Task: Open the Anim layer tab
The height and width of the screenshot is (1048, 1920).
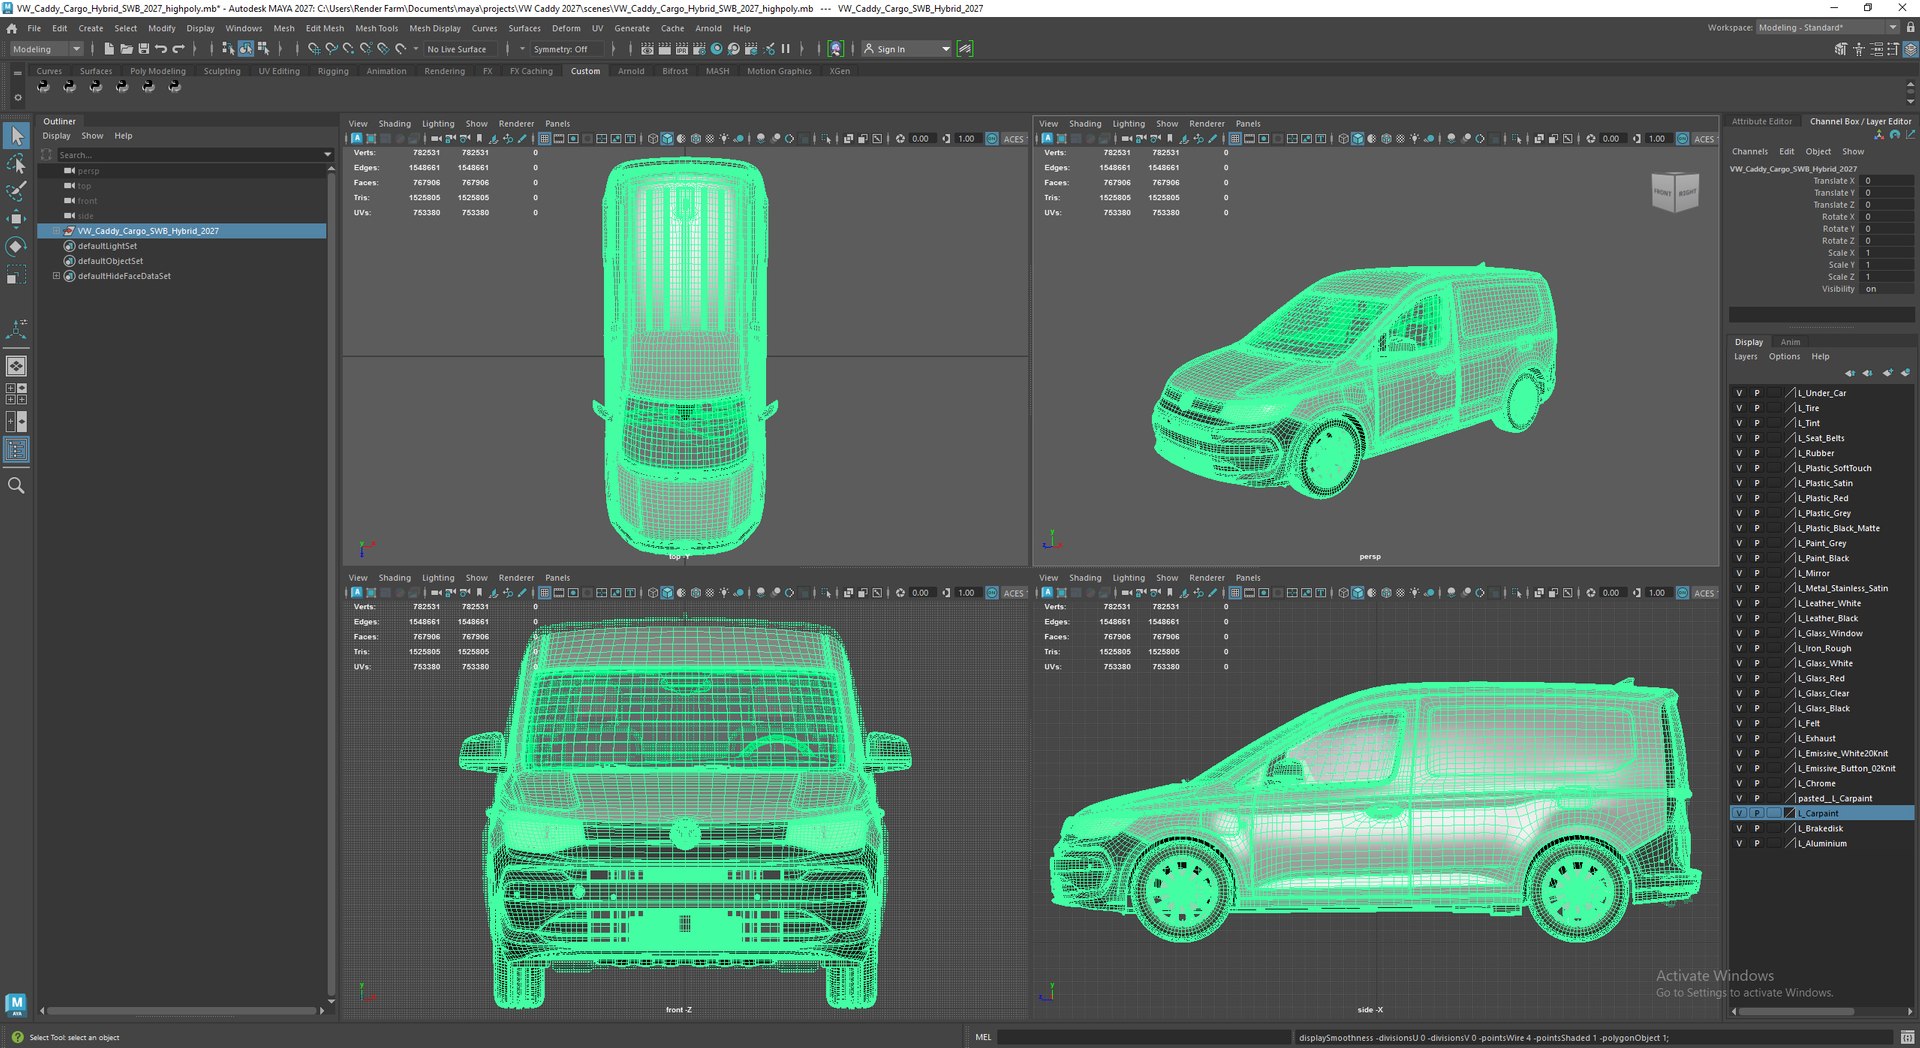Action: tap(1790, 342)
